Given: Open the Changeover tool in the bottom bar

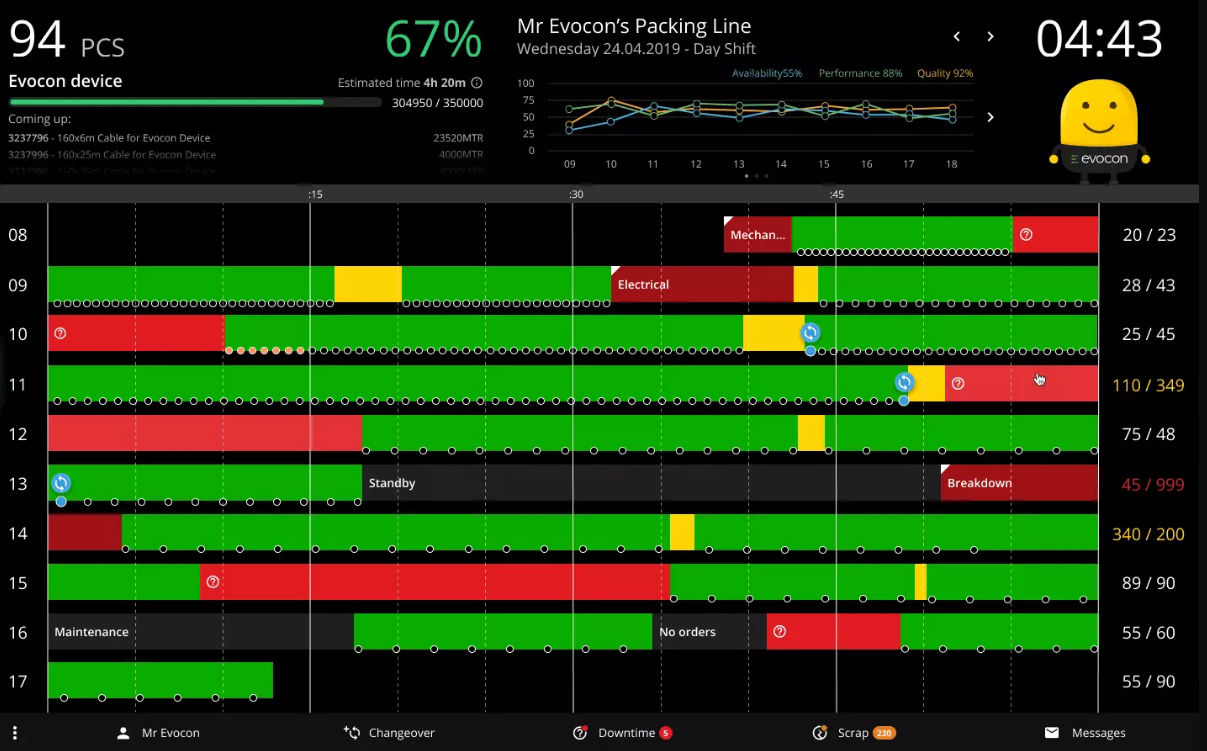Looking at the screenshot, I should 389,732.
